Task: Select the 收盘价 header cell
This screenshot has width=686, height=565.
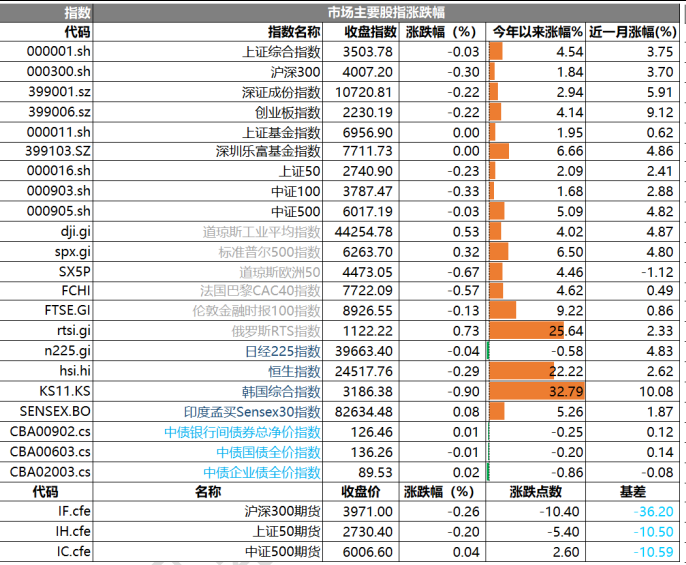Action: click(x=360, y=491)
